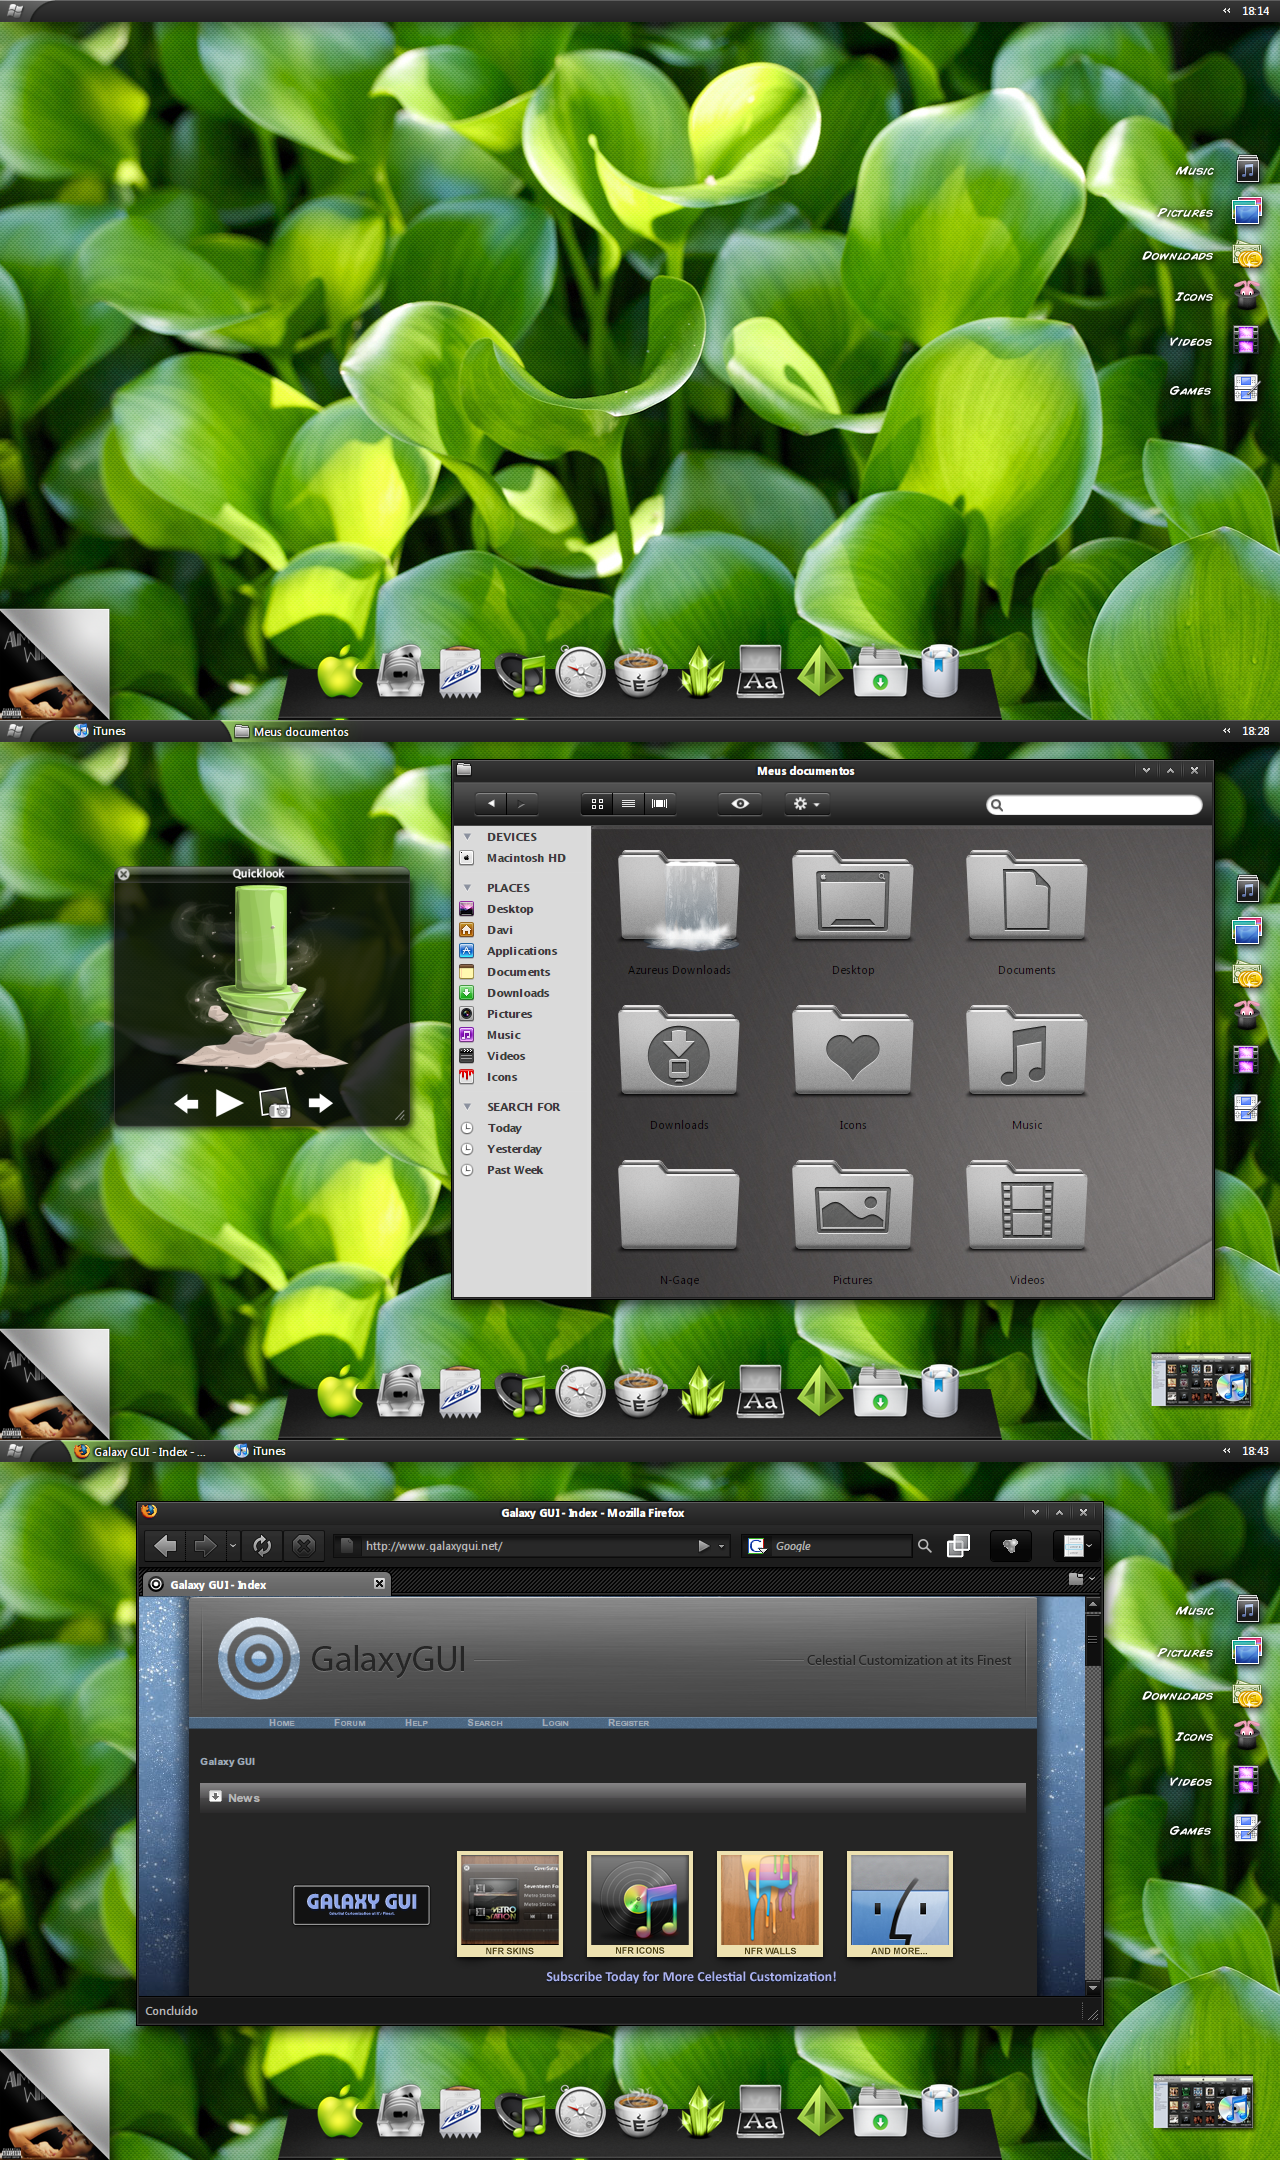The image size is (1280, 2160).
Task: Select the Desktop folder in file pane
Action: [x=853, y=896]
